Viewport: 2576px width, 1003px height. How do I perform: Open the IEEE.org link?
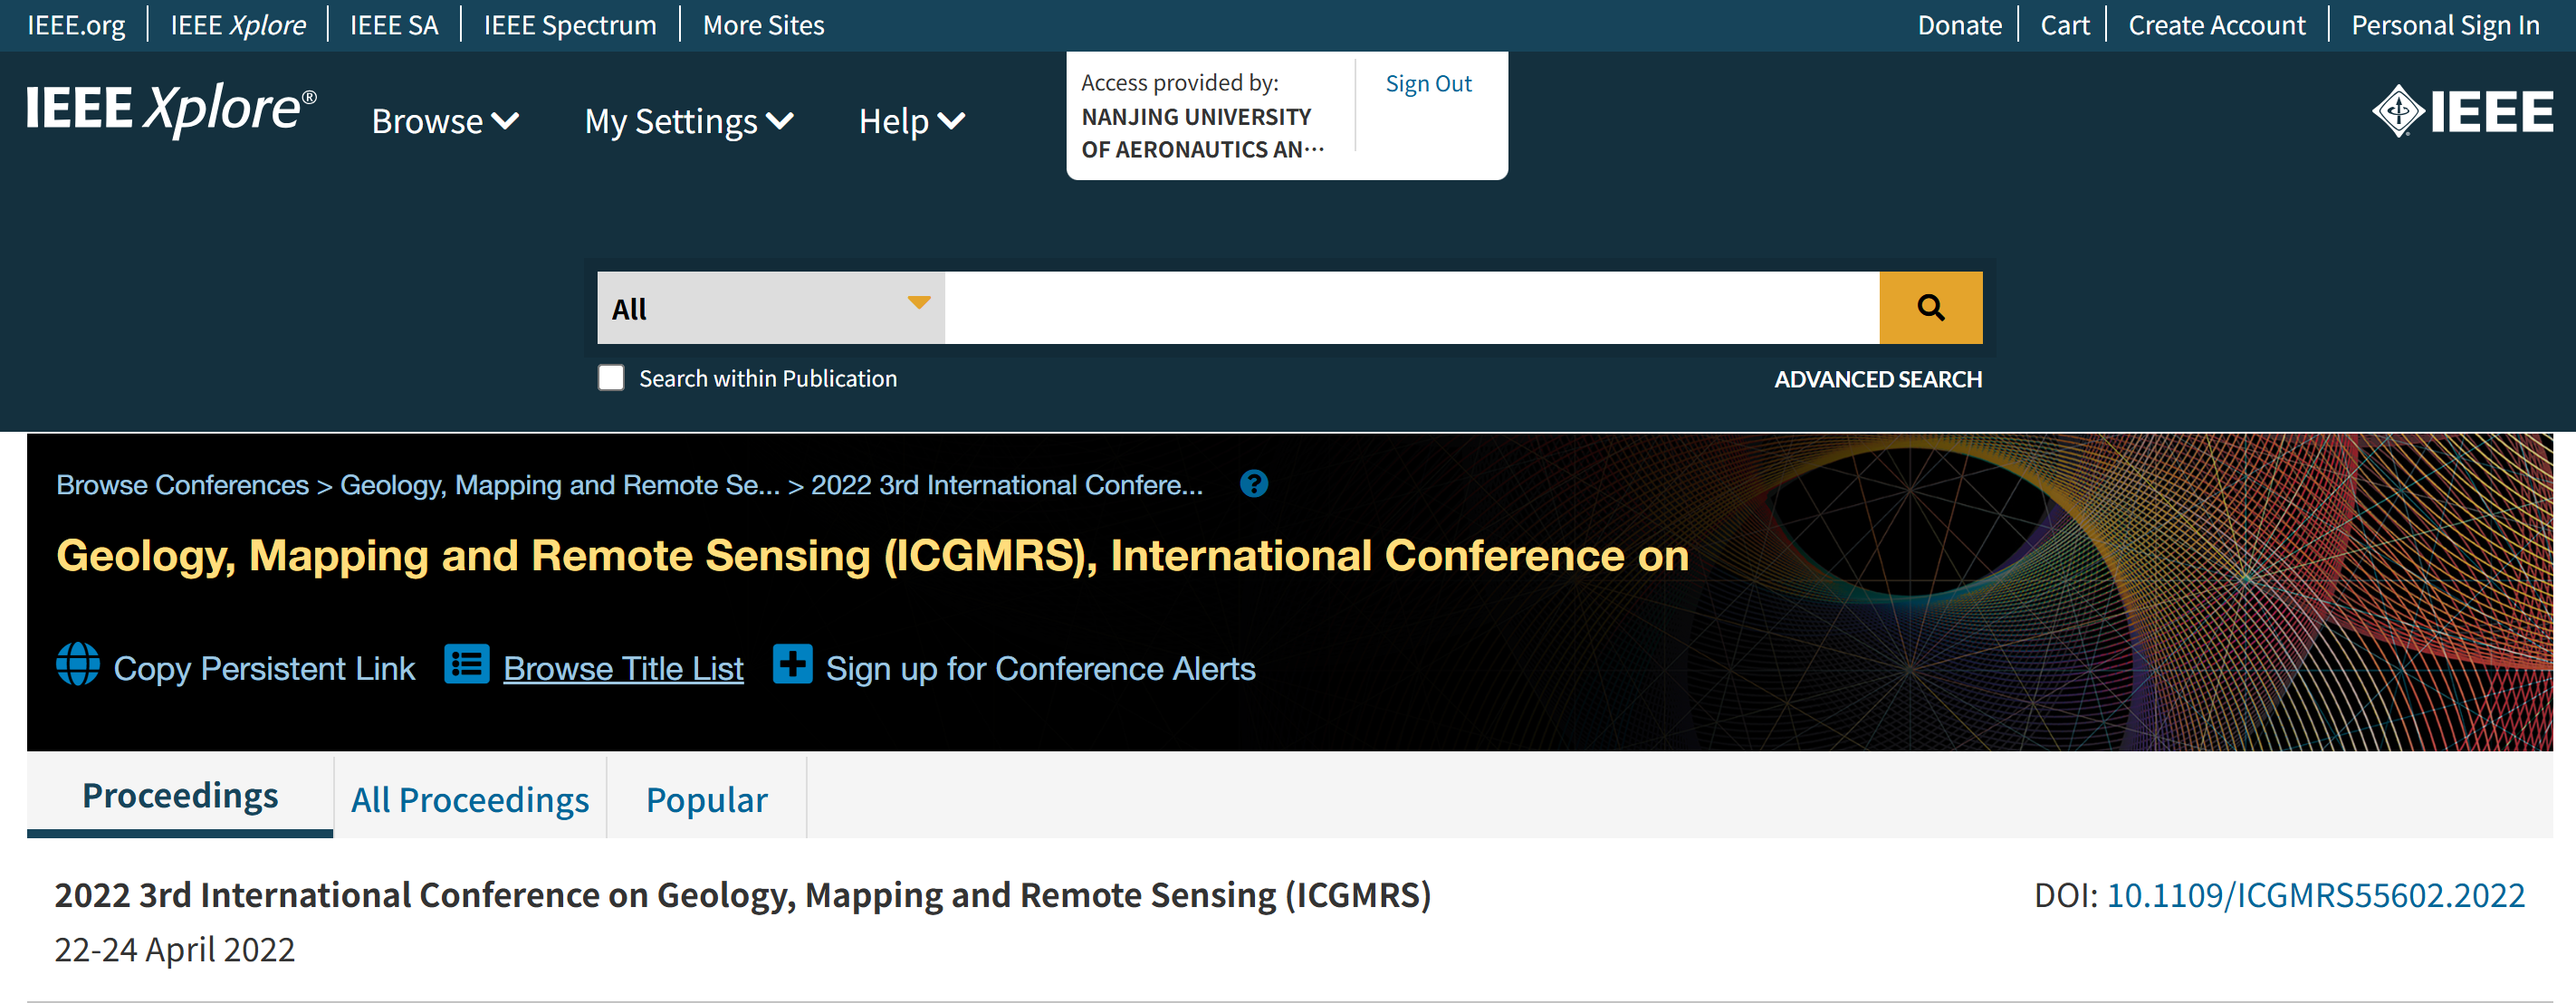76,25
